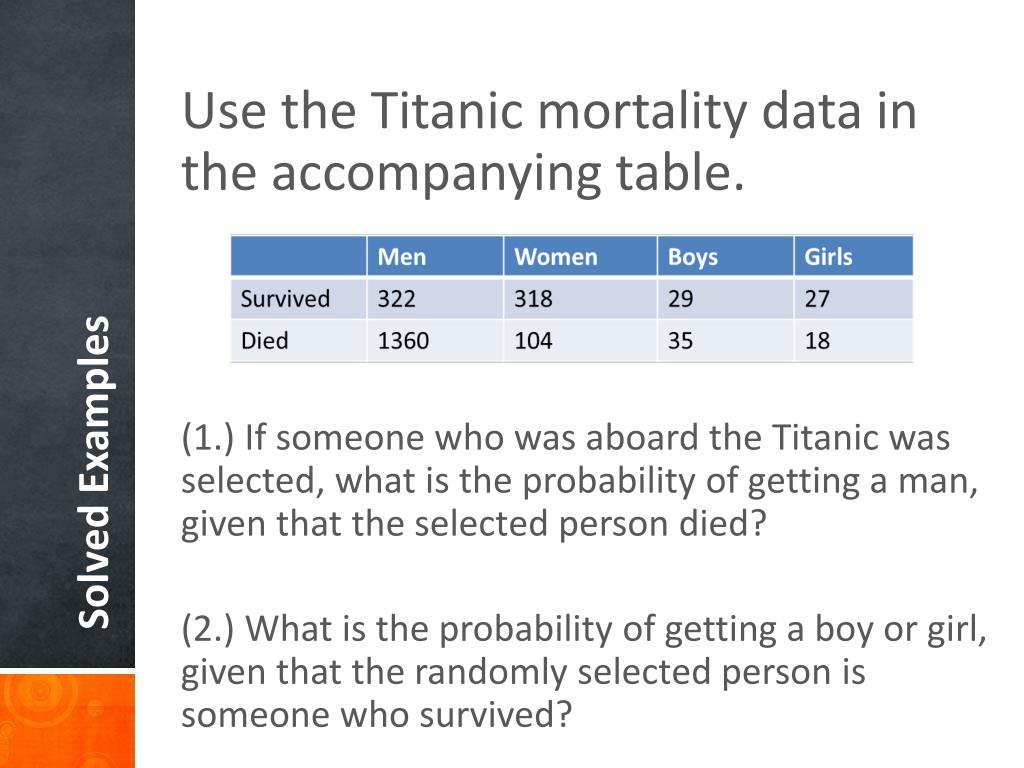Click the Solved Examples sidebar label
This screenshot has width=1024, height=768.
tap(93, 472)
